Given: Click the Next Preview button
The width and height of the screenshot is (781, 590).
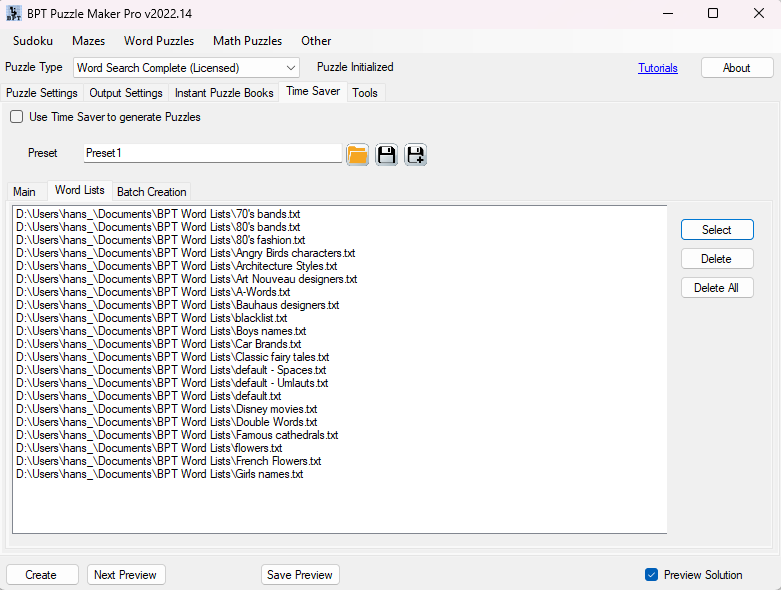Looking at the screenshot, I should tap(126, 575).
